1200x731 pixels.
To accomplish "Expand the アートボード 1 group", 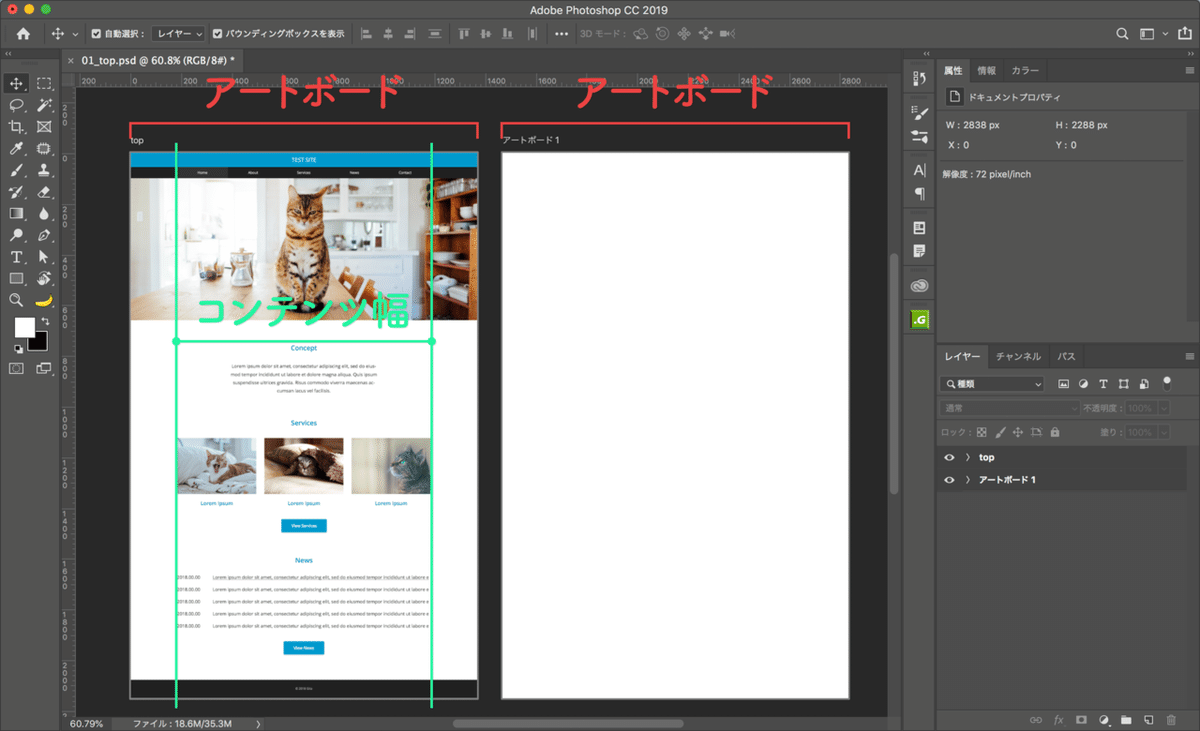I will pyautogui.click(x=968, y=480).
